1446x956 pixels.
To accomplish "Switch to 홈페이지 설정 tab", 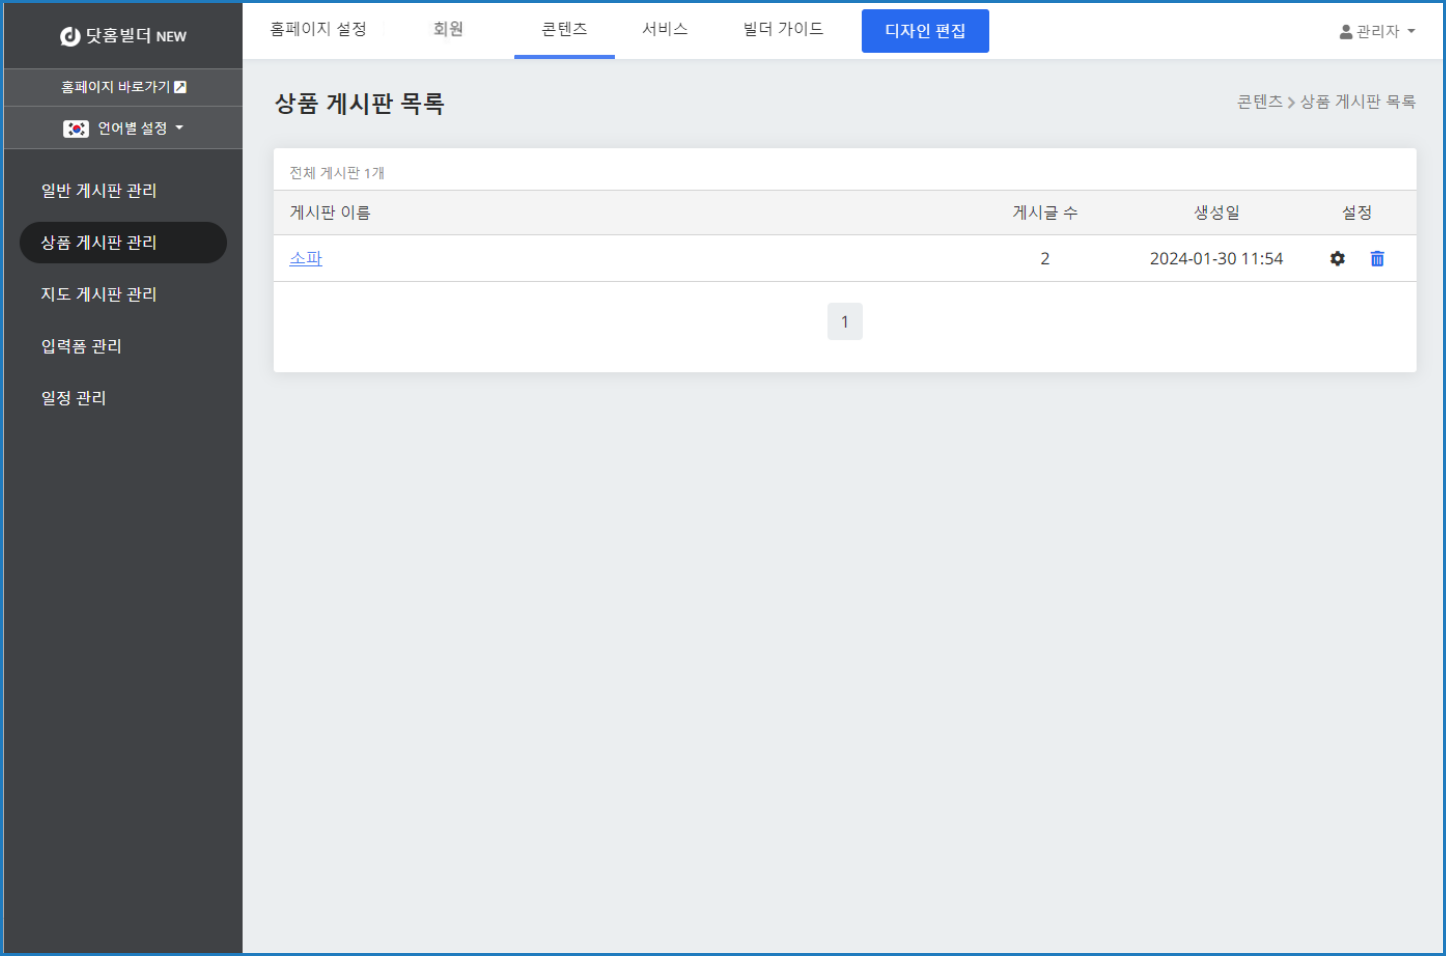I will point(318,30).
